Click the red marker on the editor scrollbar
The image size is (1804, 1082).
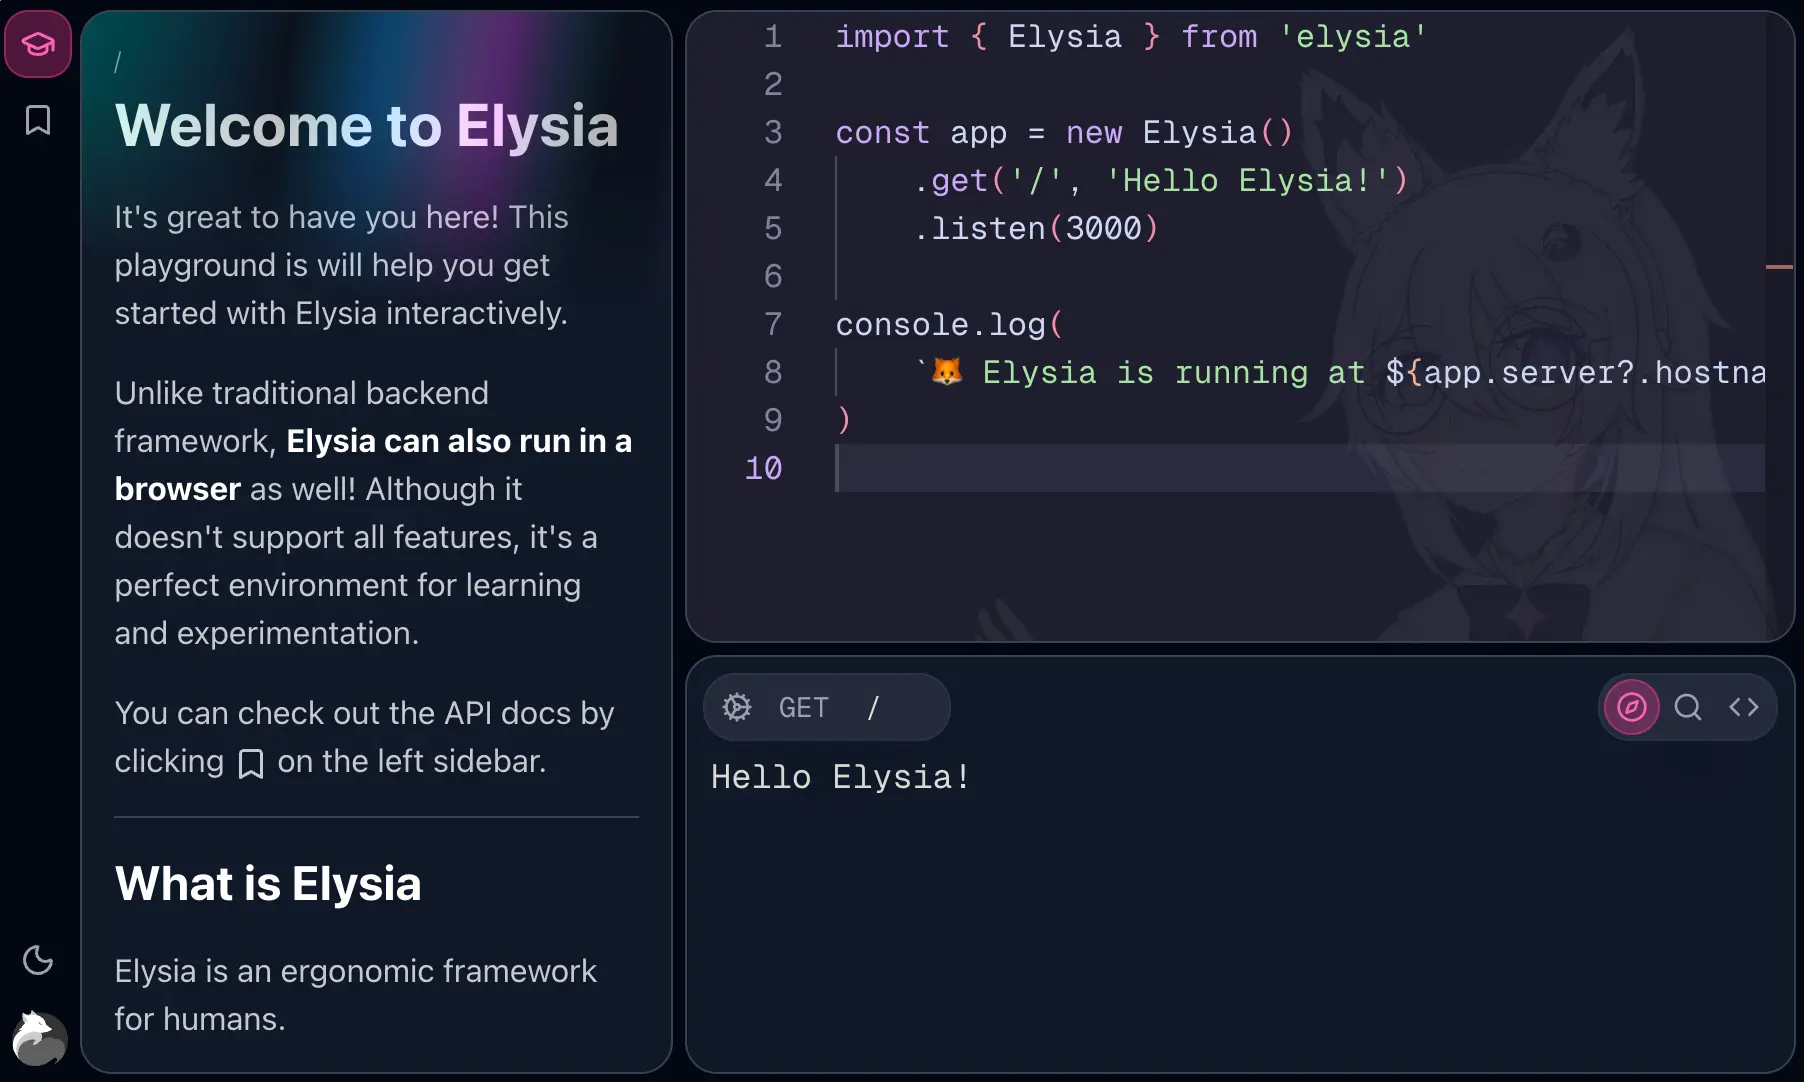(x=1779, y=267)
